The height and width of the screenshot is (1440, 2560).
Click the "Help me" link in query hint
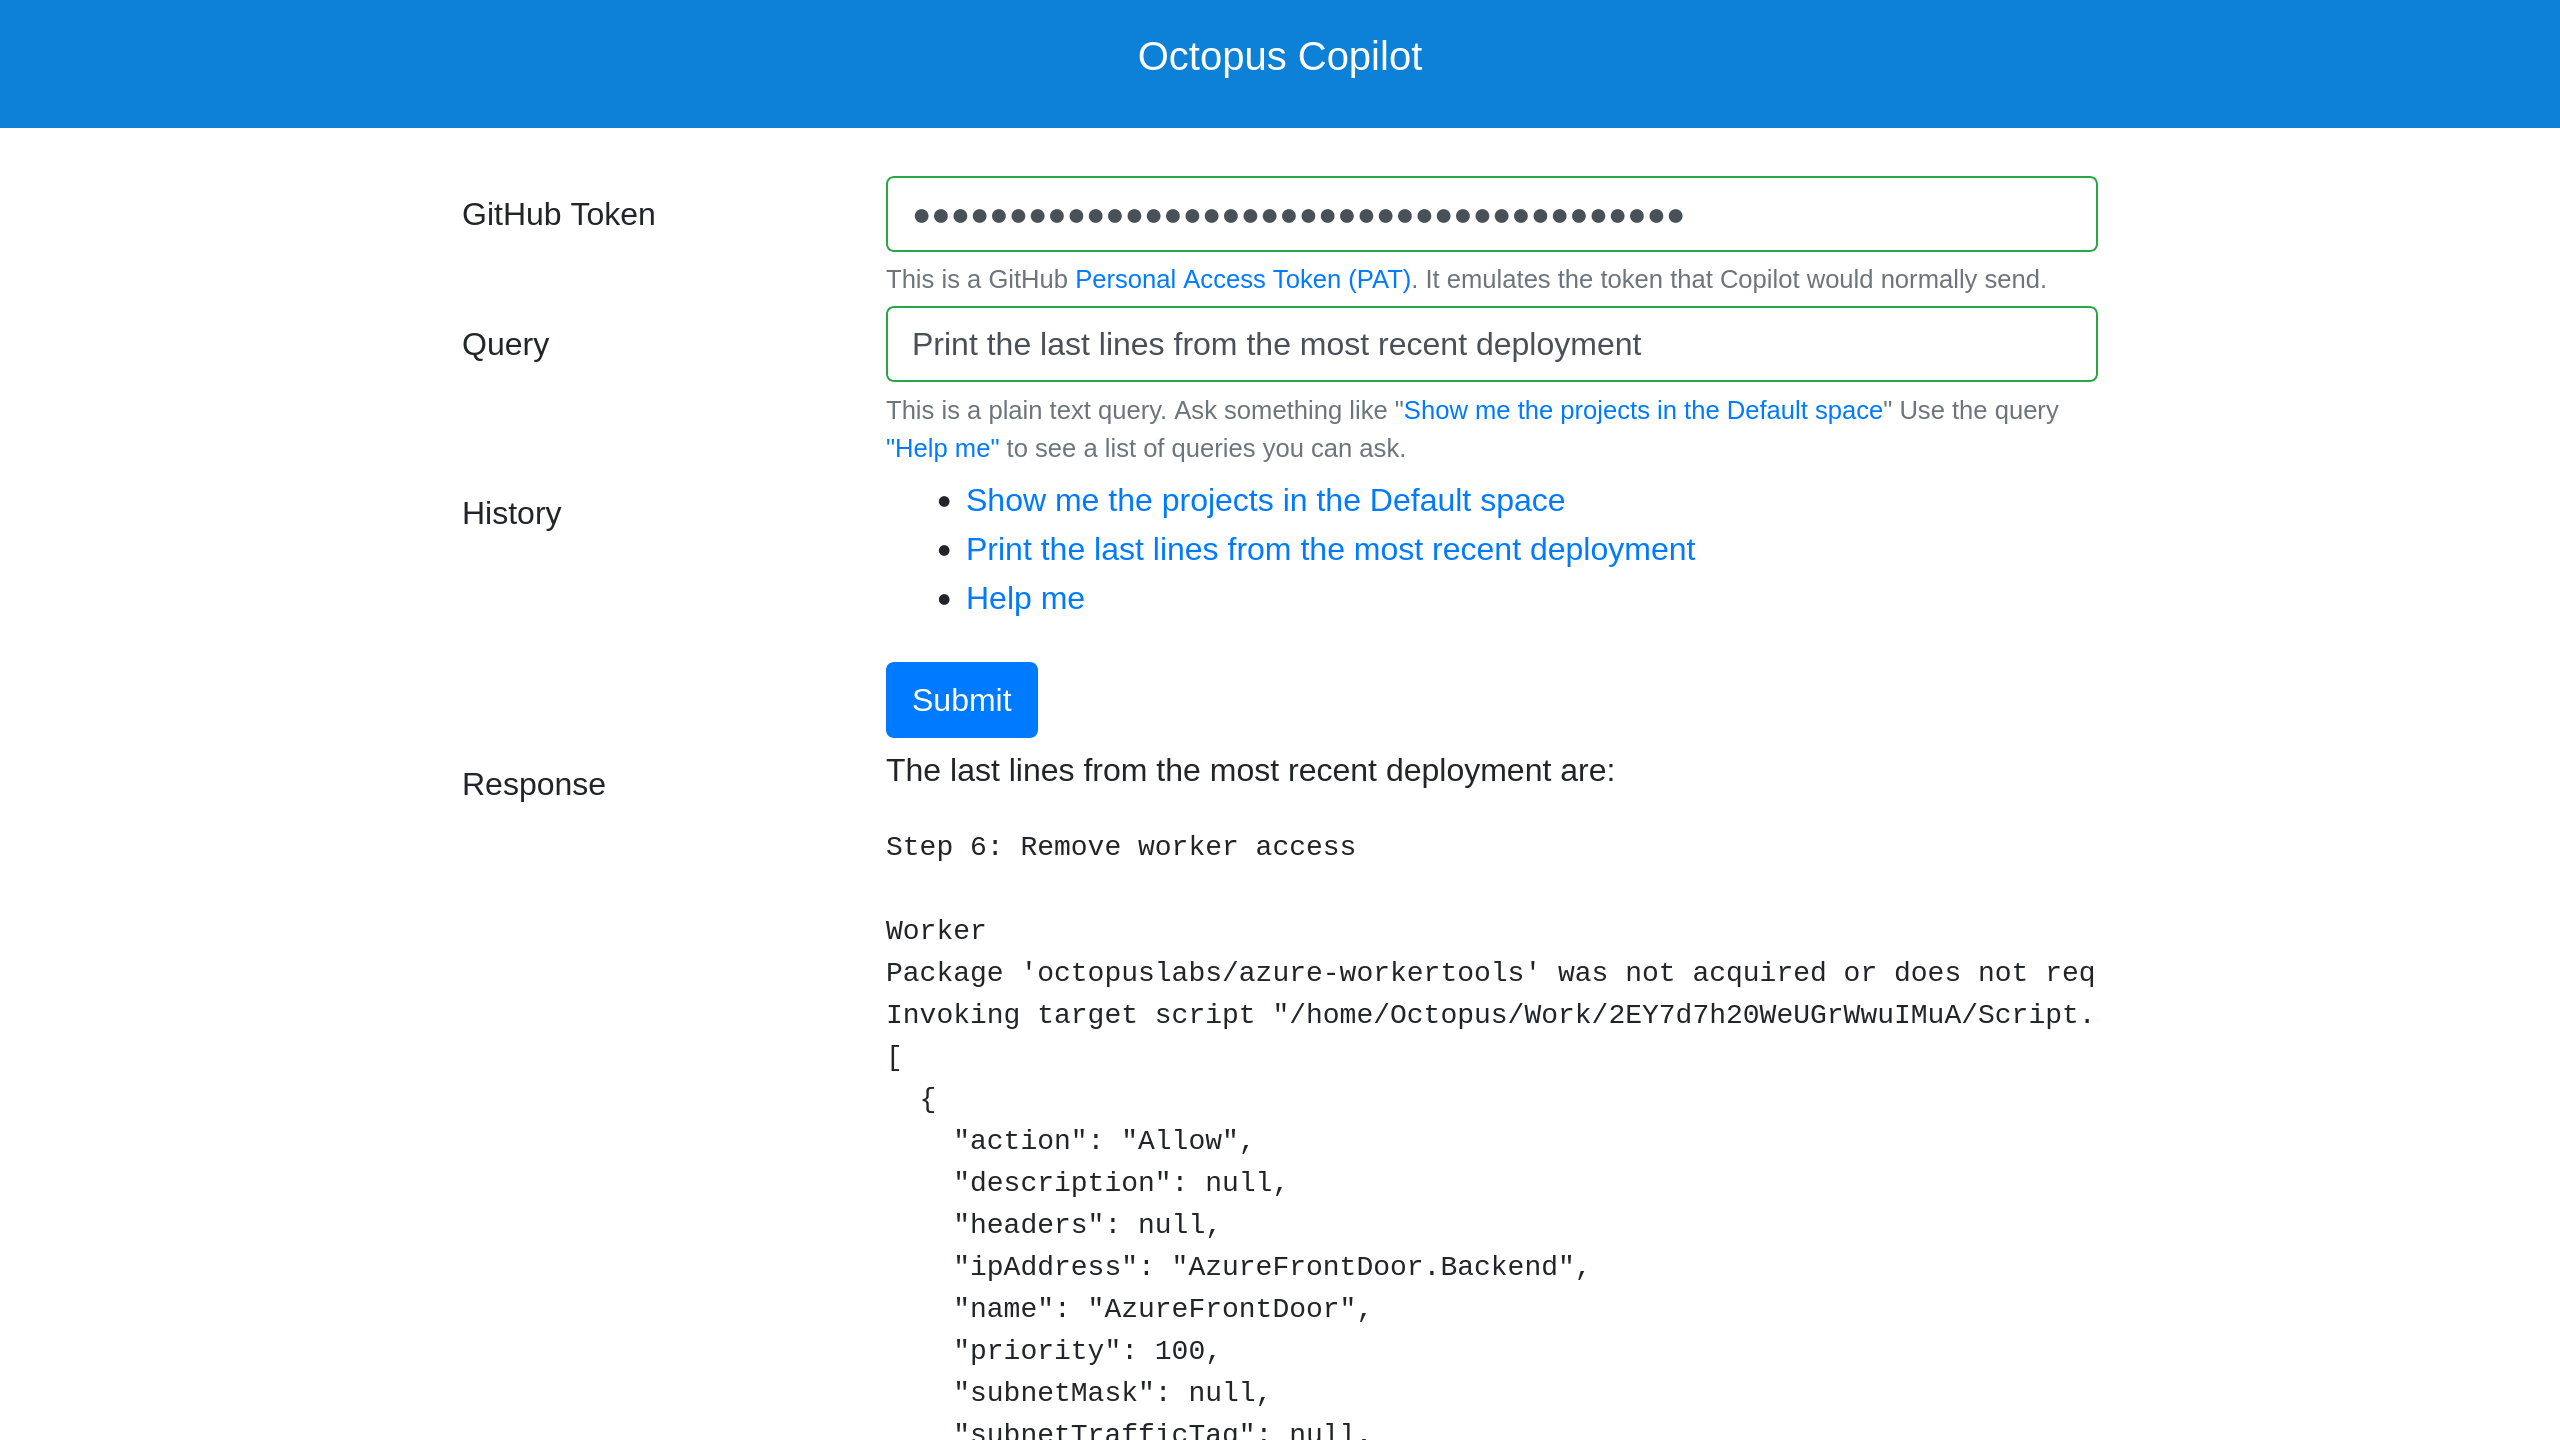click(942, 448)
